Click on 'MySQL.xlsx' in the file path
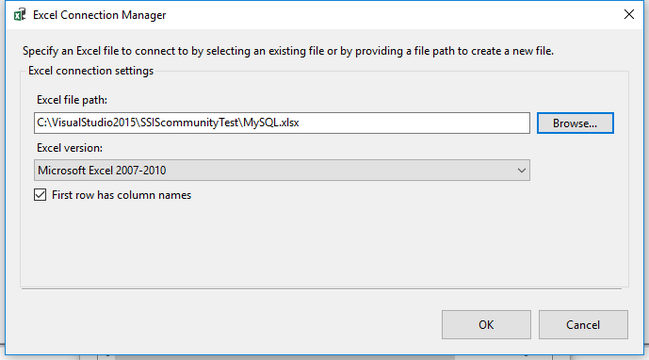649x360 pixels. [271, 122]
